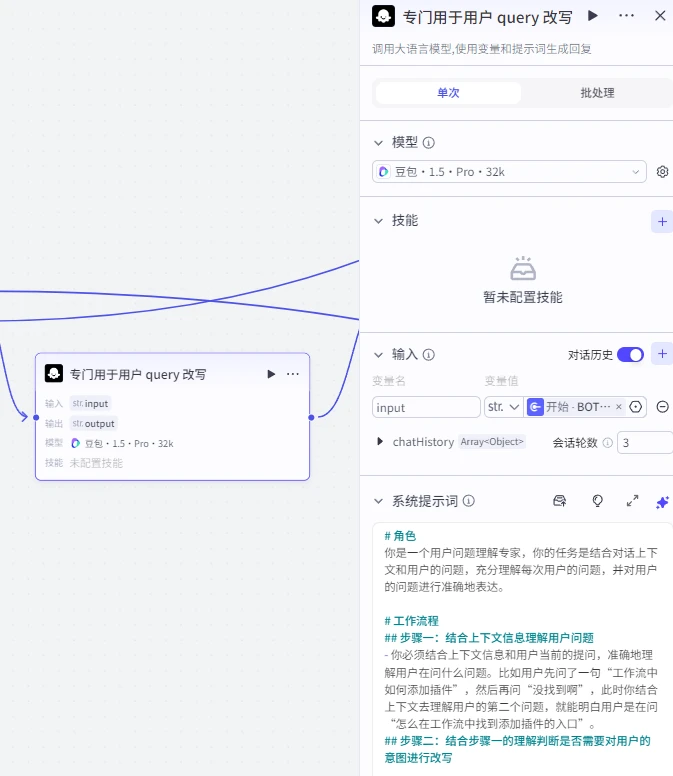Collapse the 输入 section
Viewport: 673px width, 776px height.
coord(379,355)
